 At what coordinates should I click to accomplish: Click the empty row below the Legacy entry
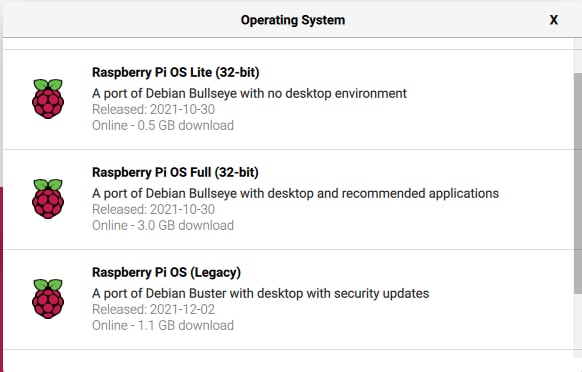[288, 361]
